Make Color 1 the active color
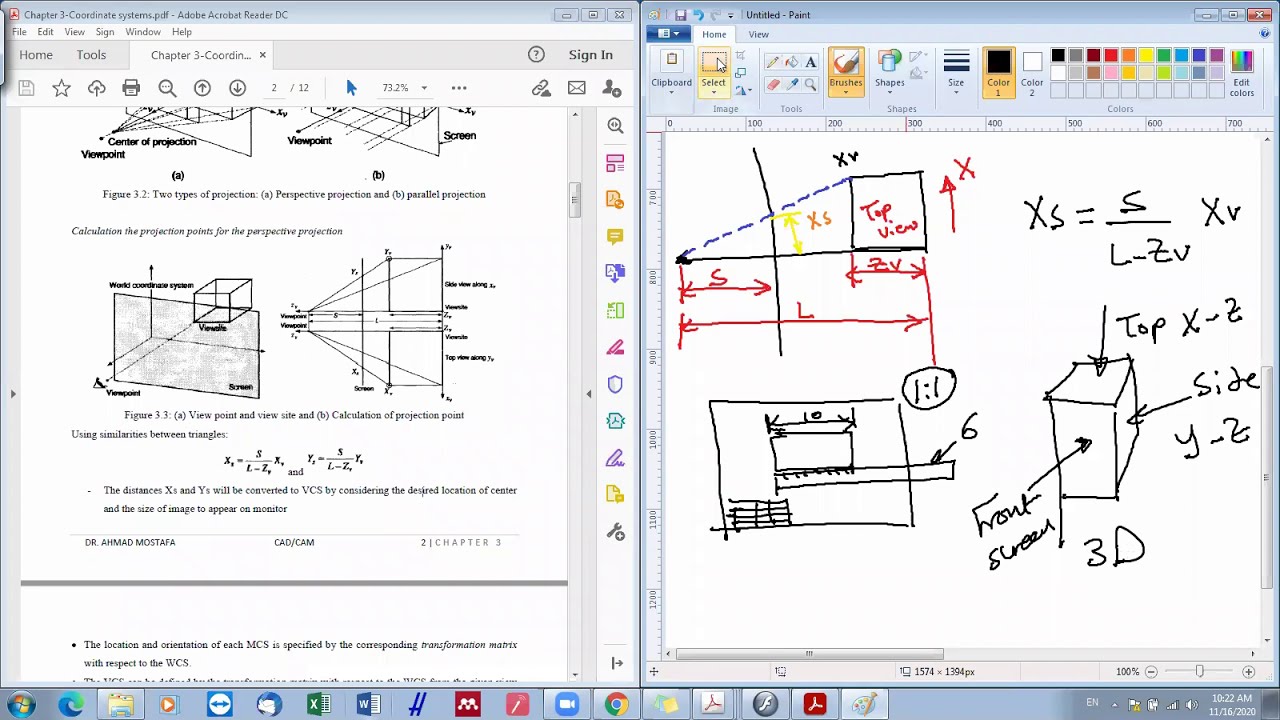The height and width of the screenshot is (720, 1280). (998, 73)
